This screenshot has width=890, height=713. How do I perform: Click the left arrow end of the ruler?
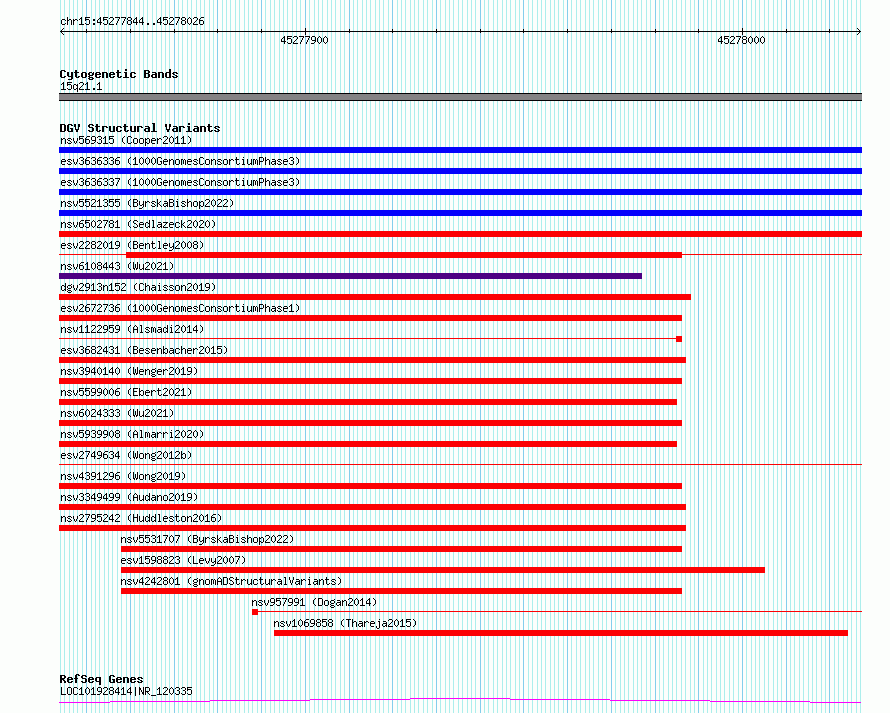[62, 32]
